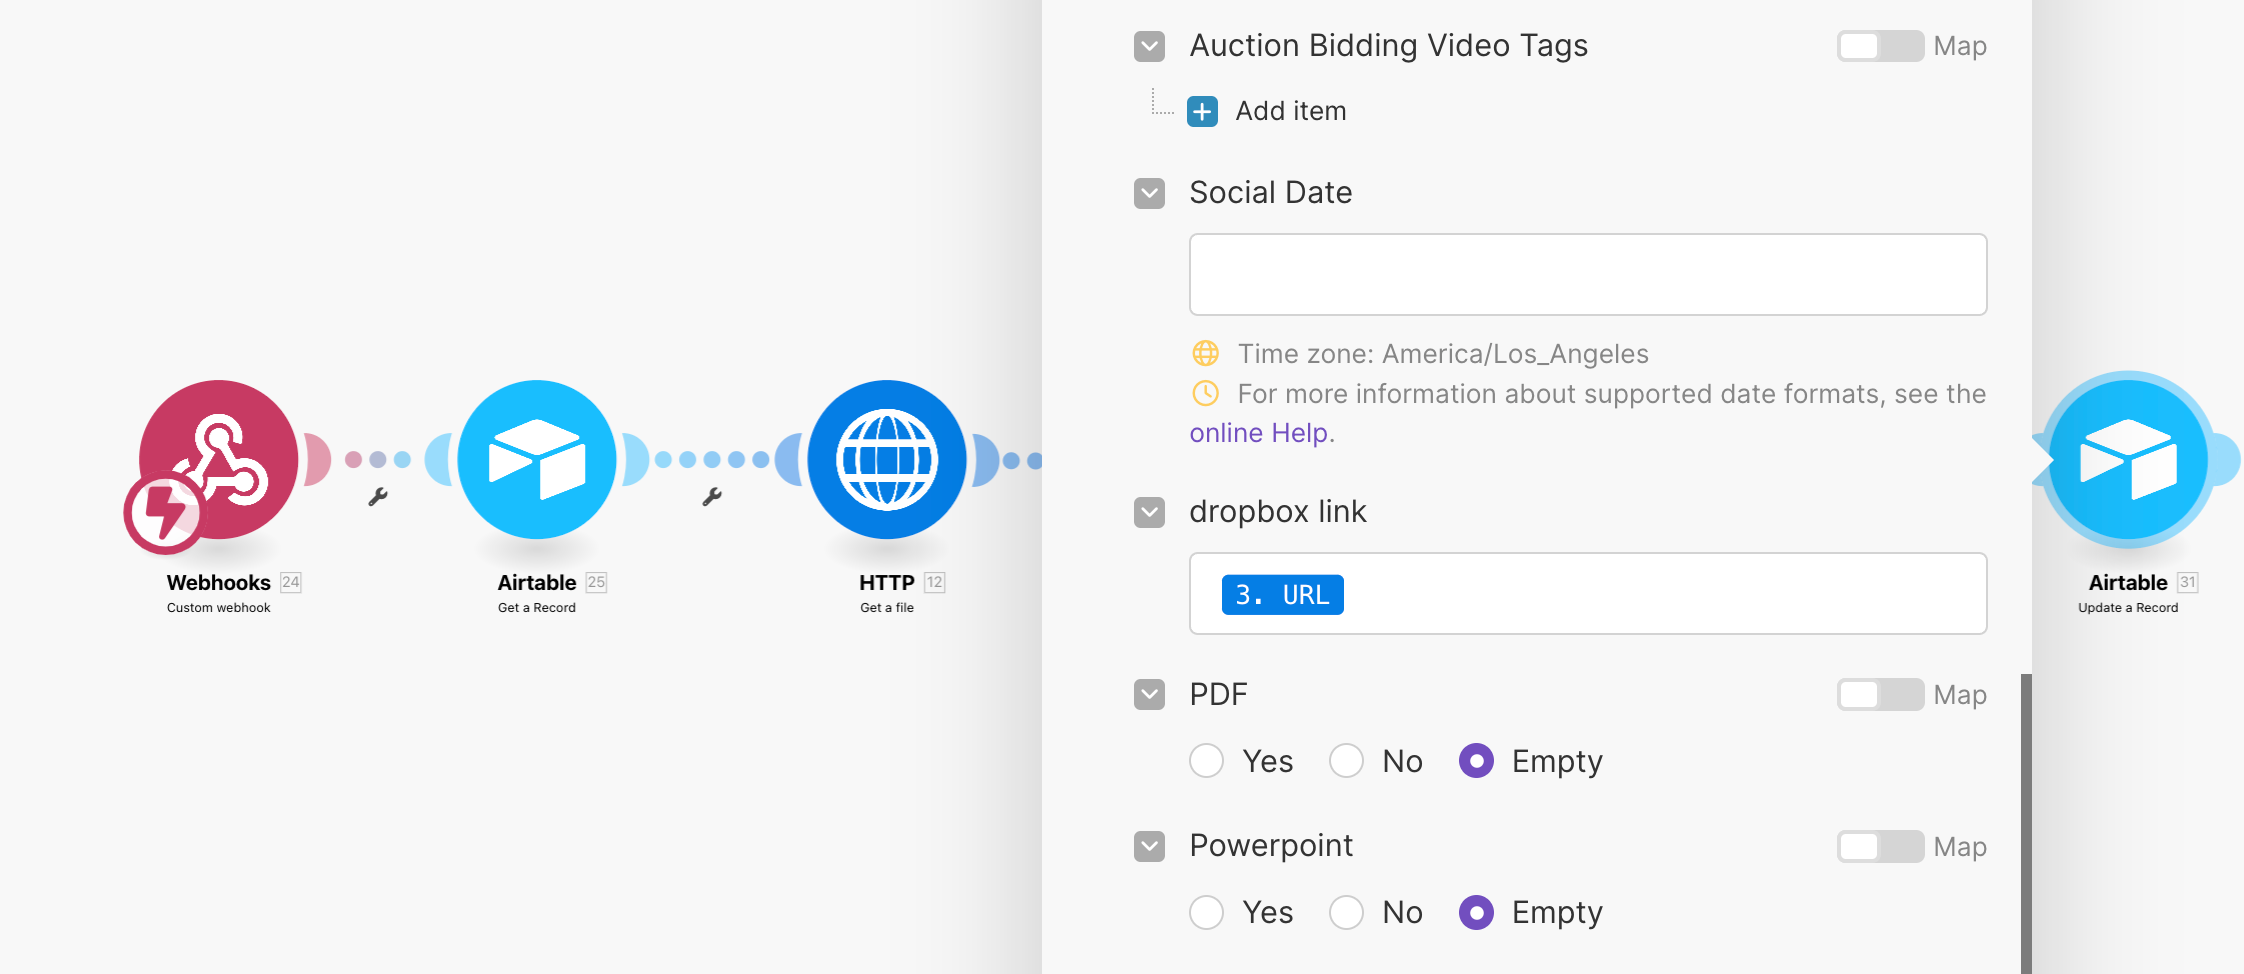Select the Airtable Update a Record module
The width and height of the screenshot is (2244, 974).
coord(2128,459)
